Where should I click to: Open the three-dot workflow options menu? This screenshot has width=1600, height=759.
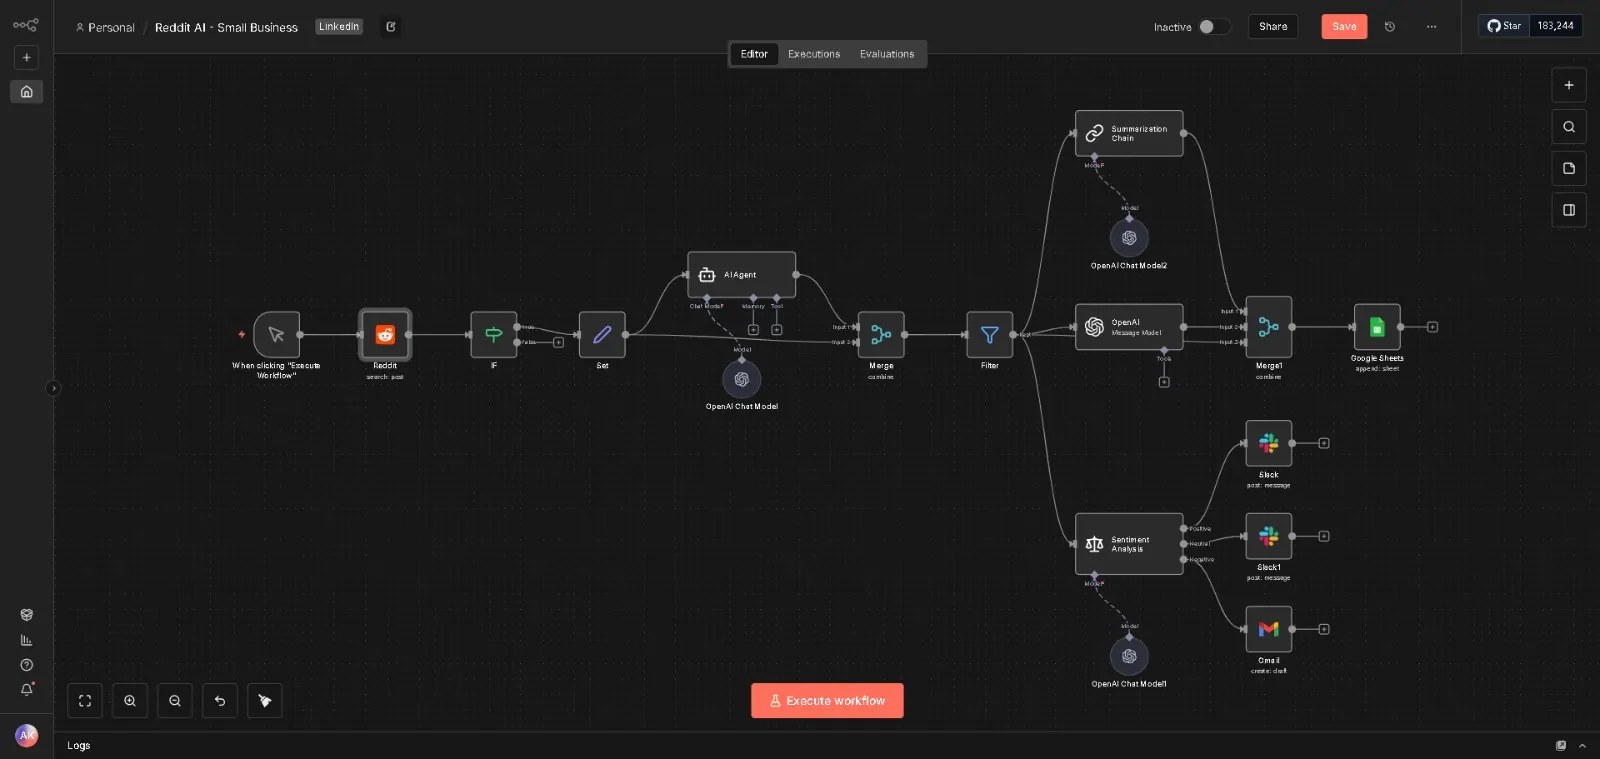1431,27
